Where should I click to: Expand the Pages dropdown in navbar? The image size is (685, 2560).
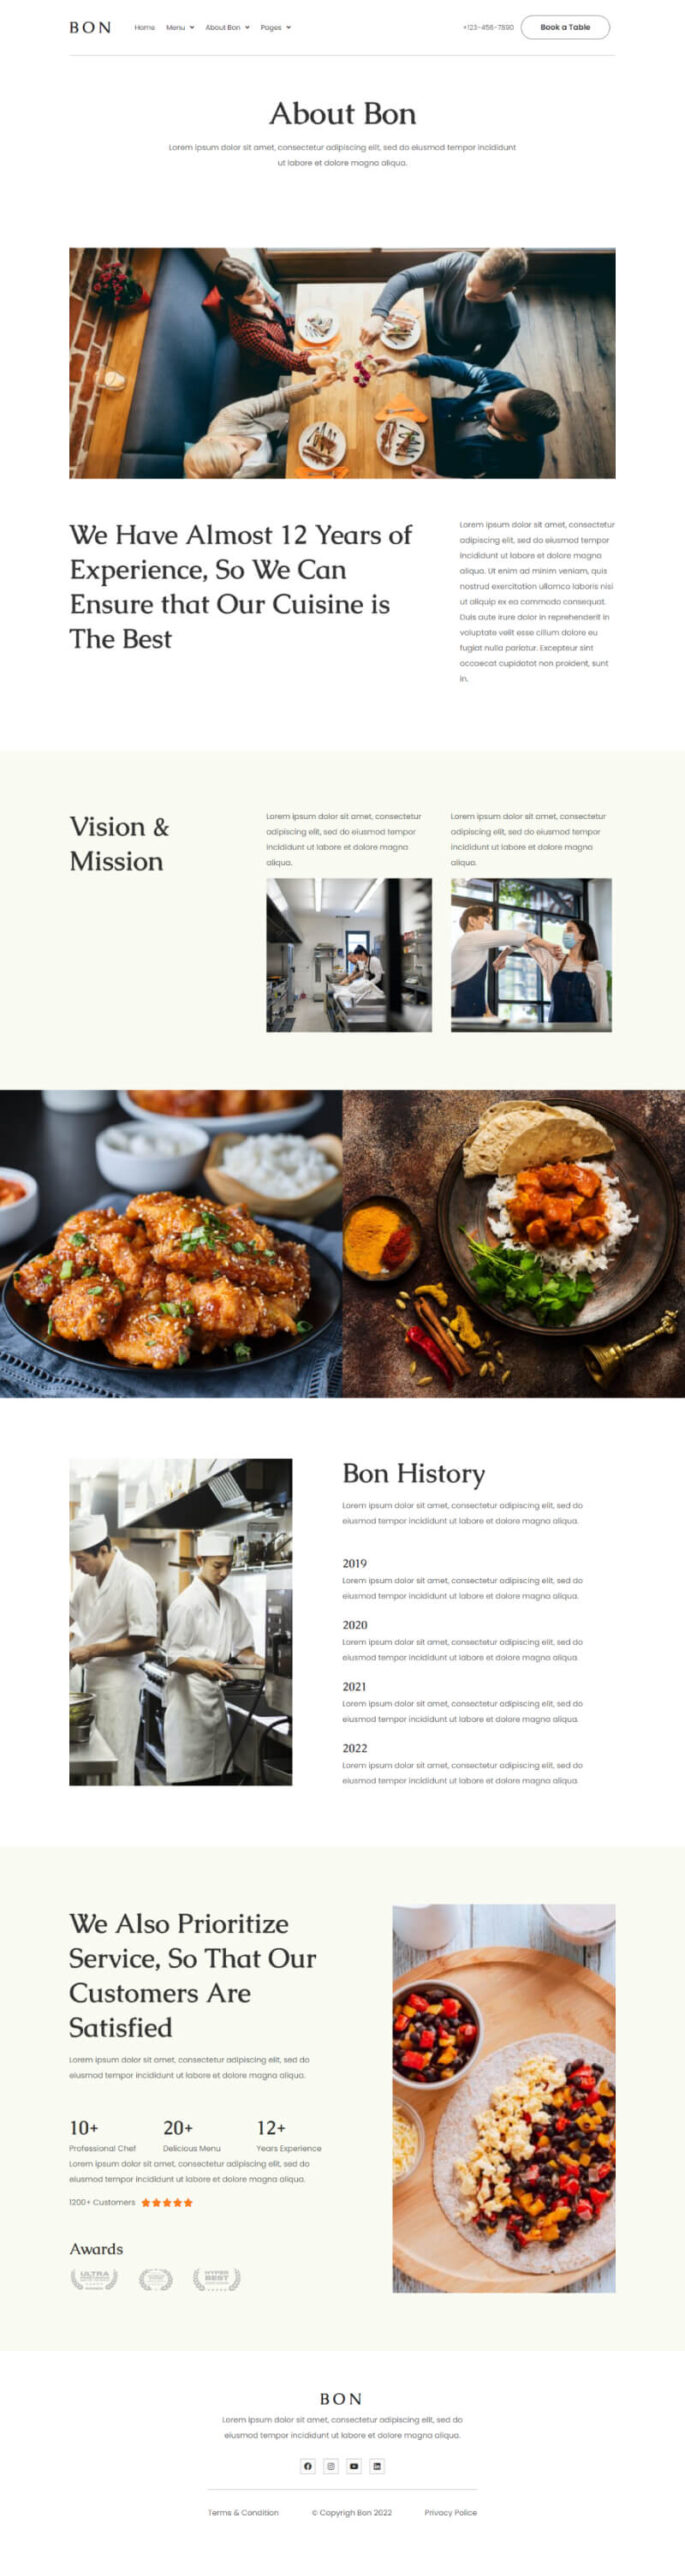coord(276,27)
